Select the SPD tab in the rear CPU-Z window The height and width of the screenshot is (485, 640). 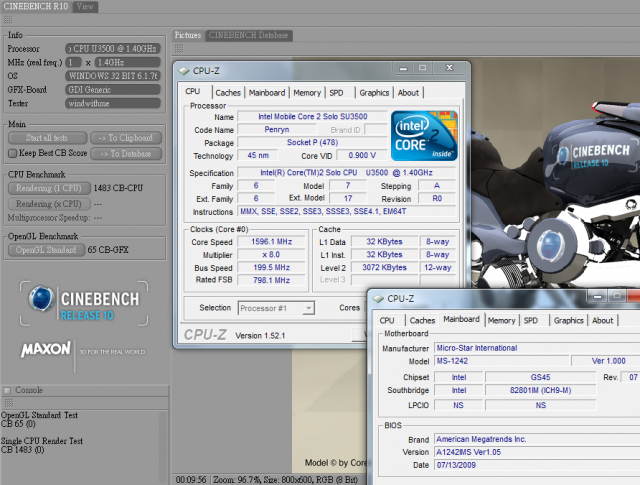pos(336,93)
